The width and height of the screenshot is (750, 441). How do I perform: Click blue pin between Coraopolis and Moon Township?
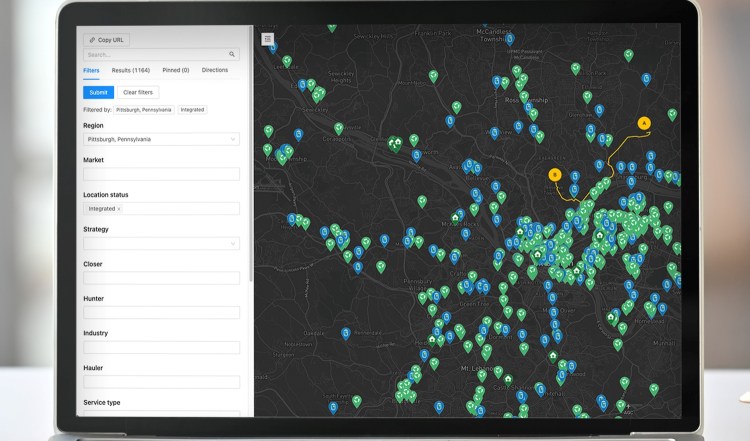point(298,135)
